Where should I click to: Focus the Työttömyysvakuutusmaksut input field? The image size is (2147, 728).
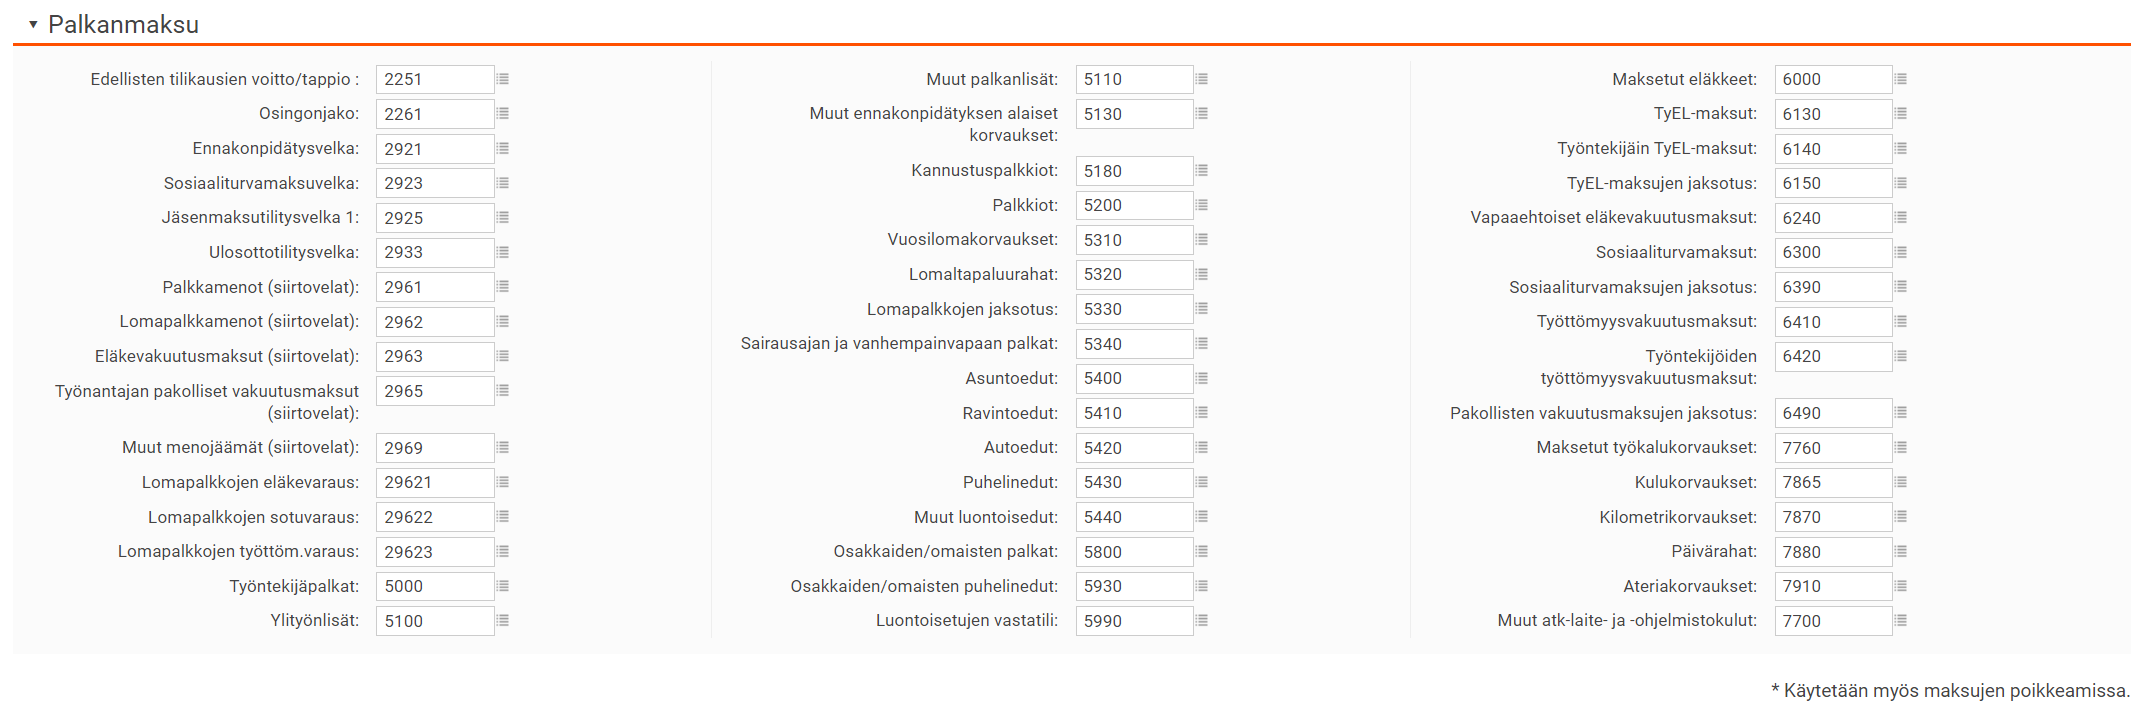1832,322
